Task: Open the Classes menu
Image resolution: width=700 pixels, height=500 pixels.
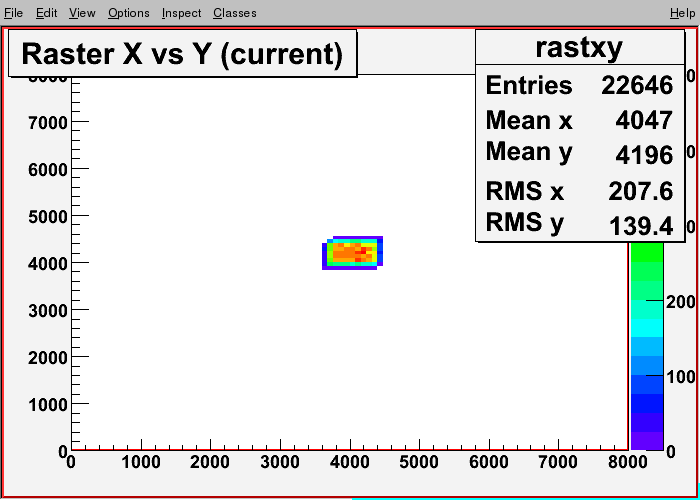Action: pos(234,13)
